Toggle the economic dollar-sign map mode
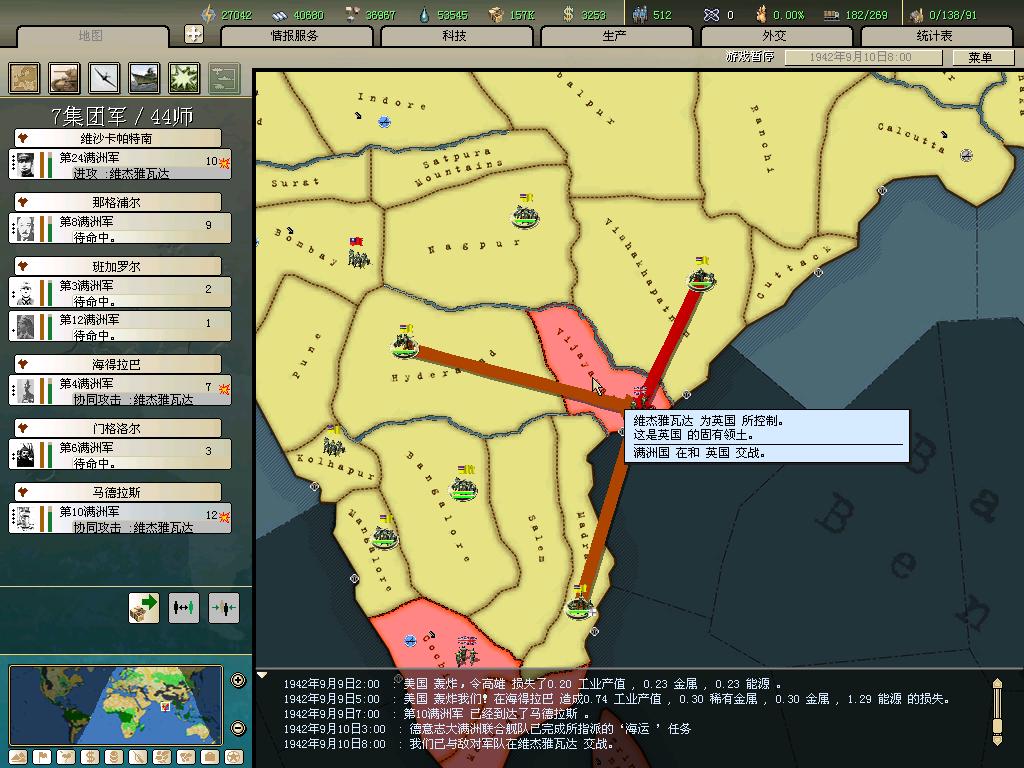This screenshot has height=768, width=1024. point(88,757)
